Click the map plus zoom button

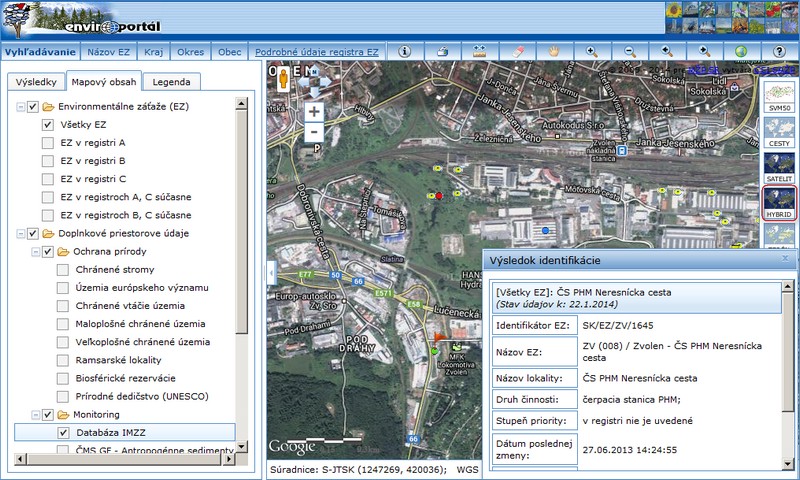click(314, 112)
